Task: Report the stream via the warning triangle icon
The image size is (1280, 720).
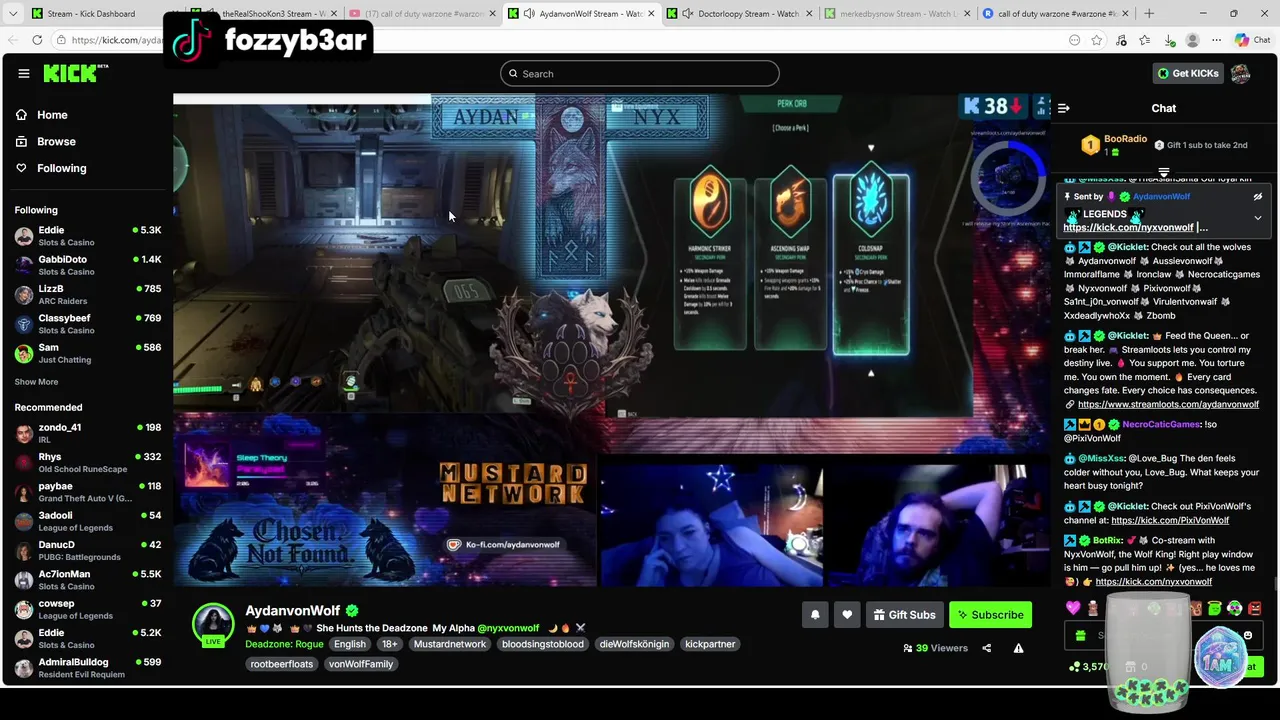Action: pyautogui.click(x=1018, y=648)
